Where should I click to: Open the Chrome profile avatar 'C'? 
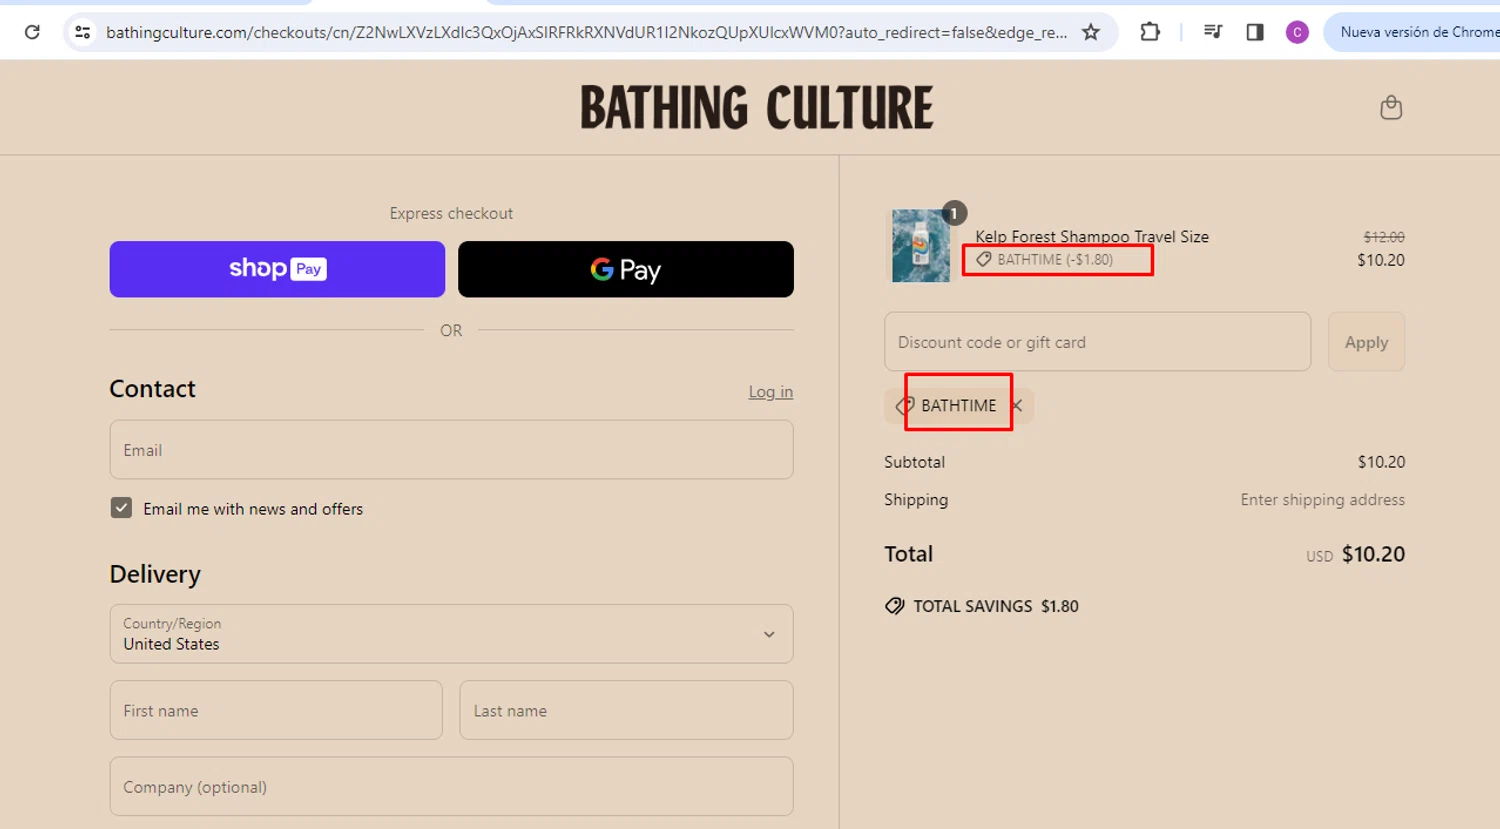(1297, 32)
